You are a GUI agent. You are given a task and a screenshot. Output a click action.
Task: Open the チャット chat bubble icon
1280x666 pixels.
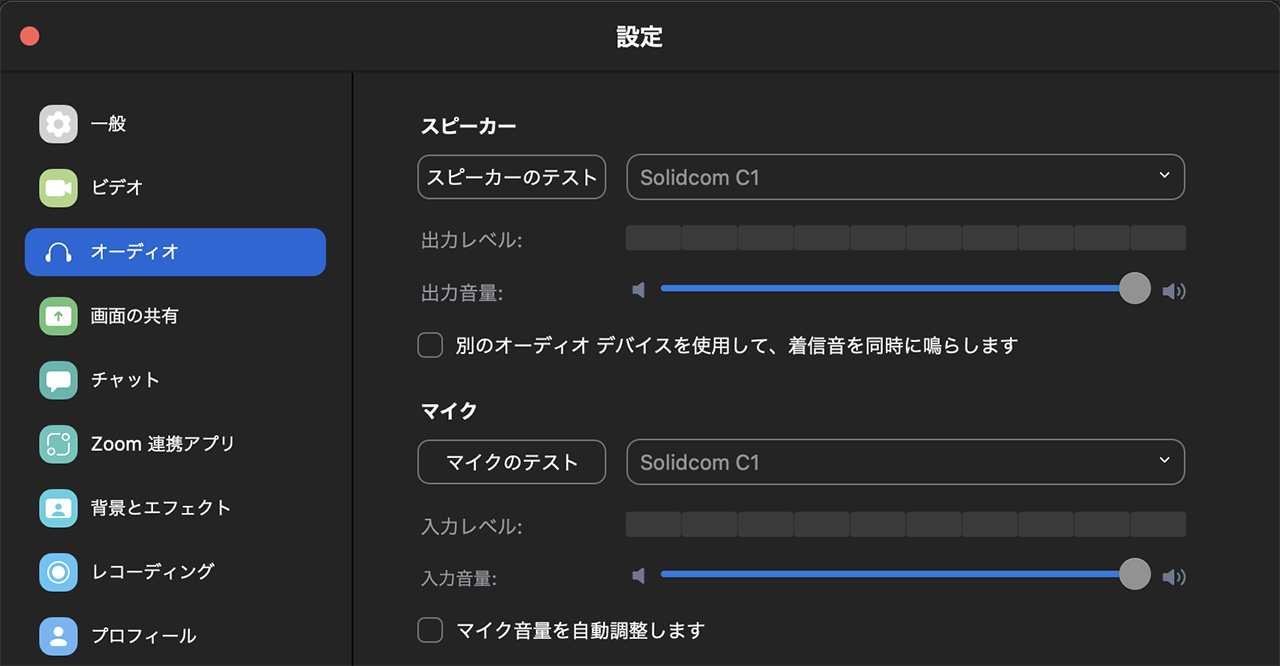58,380
